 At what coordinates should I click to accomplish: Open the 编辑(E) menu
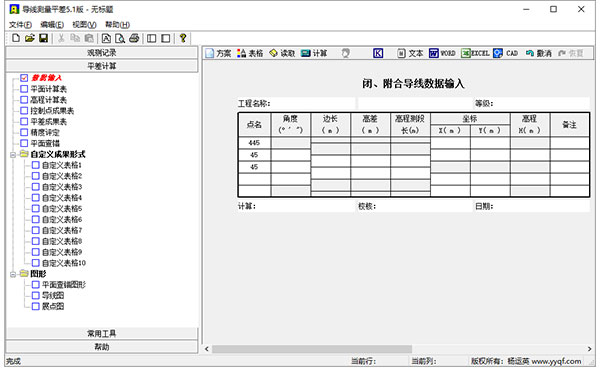pos(52,25)
